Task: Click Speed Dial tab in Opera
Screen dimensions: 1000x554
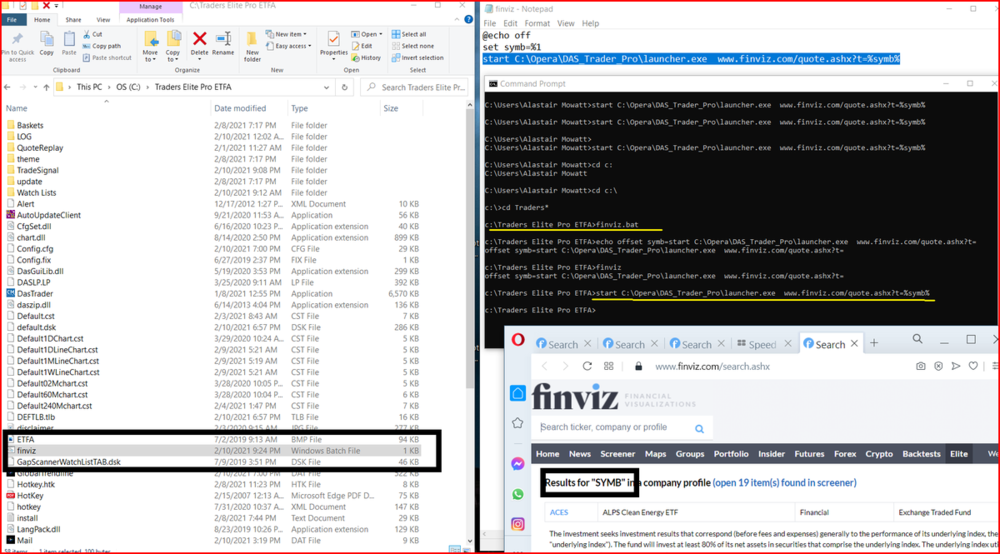Action: pyautogui.click(x=763, y=344)
